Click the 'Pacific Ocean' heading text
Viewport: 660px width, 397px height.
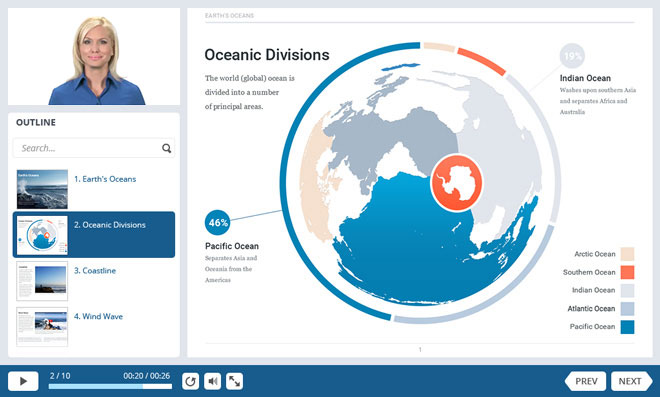tap(232, 246)
